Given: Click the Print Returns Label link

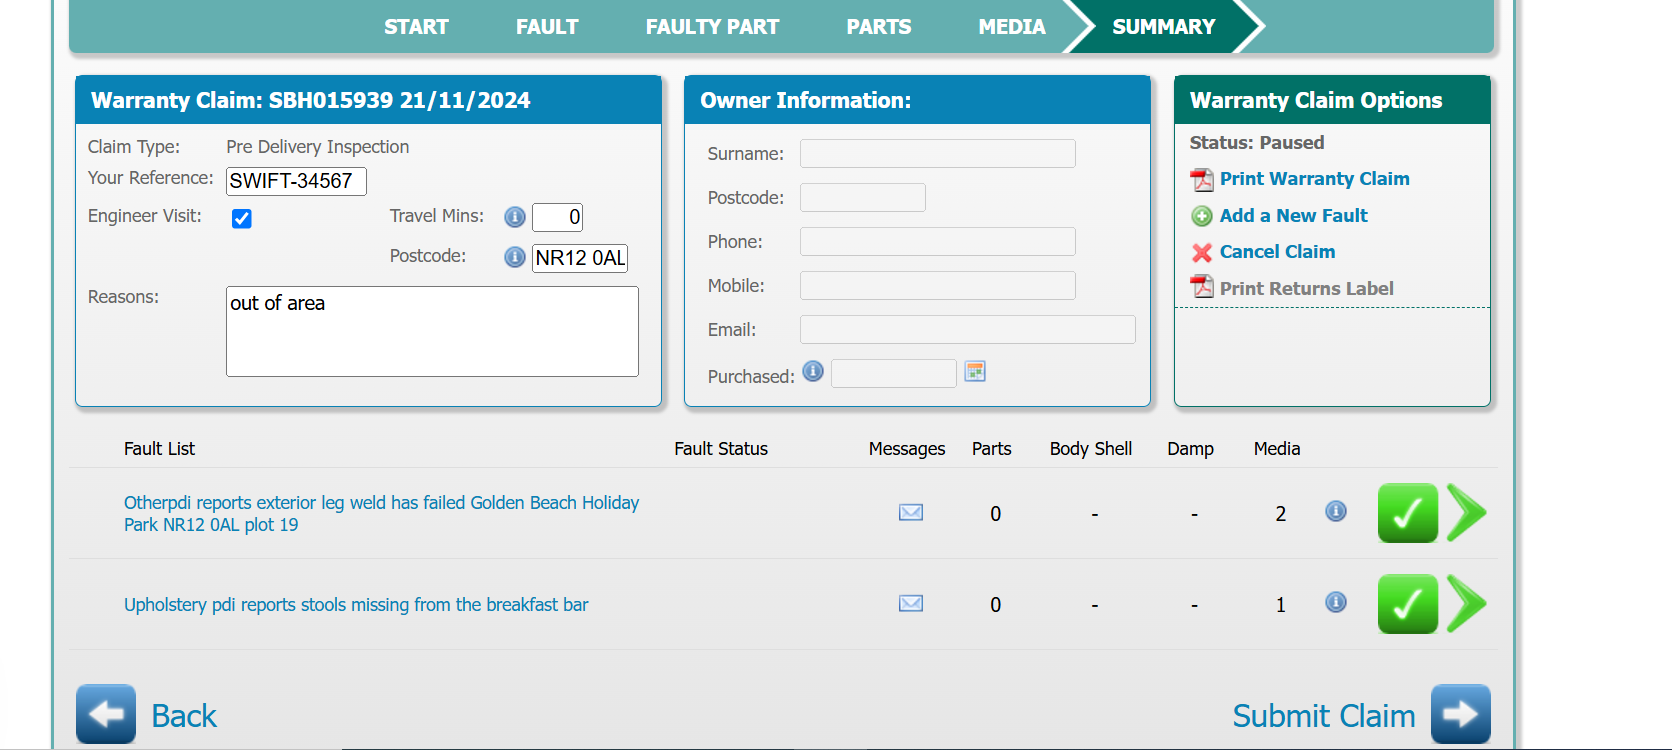Looking at the screenshot, I should coord(1307,289).
